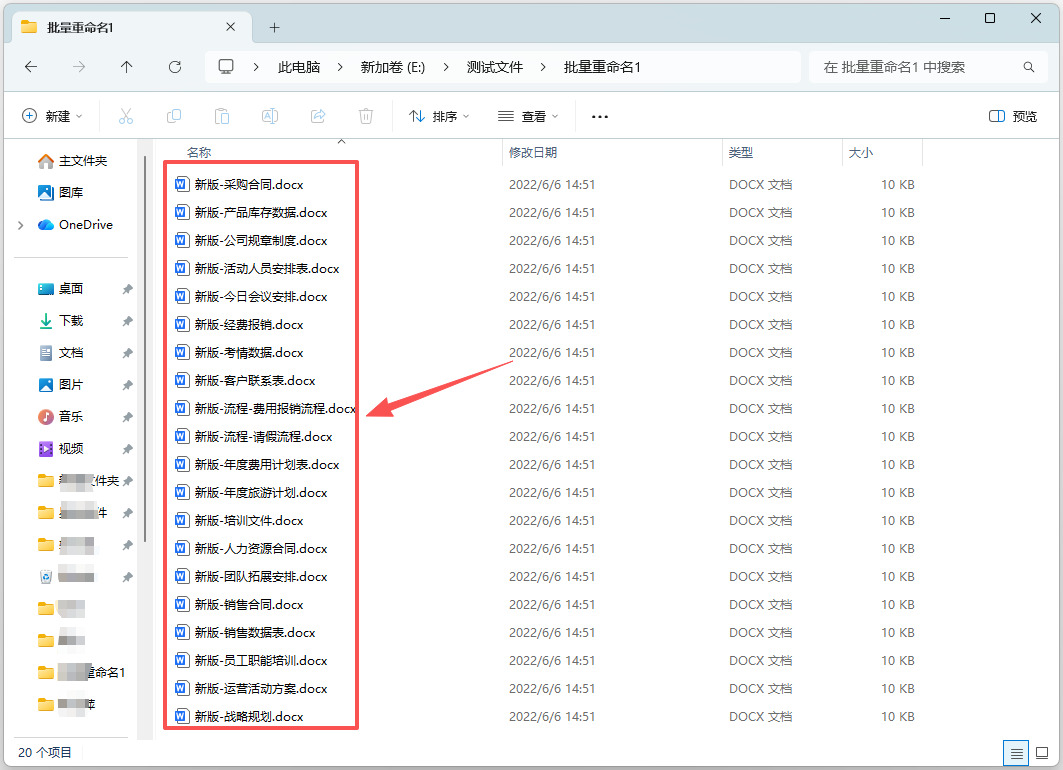Click 测试文件 in the breadcrumb
This screenshot has height=770, width=1063.
click(494, 67)
